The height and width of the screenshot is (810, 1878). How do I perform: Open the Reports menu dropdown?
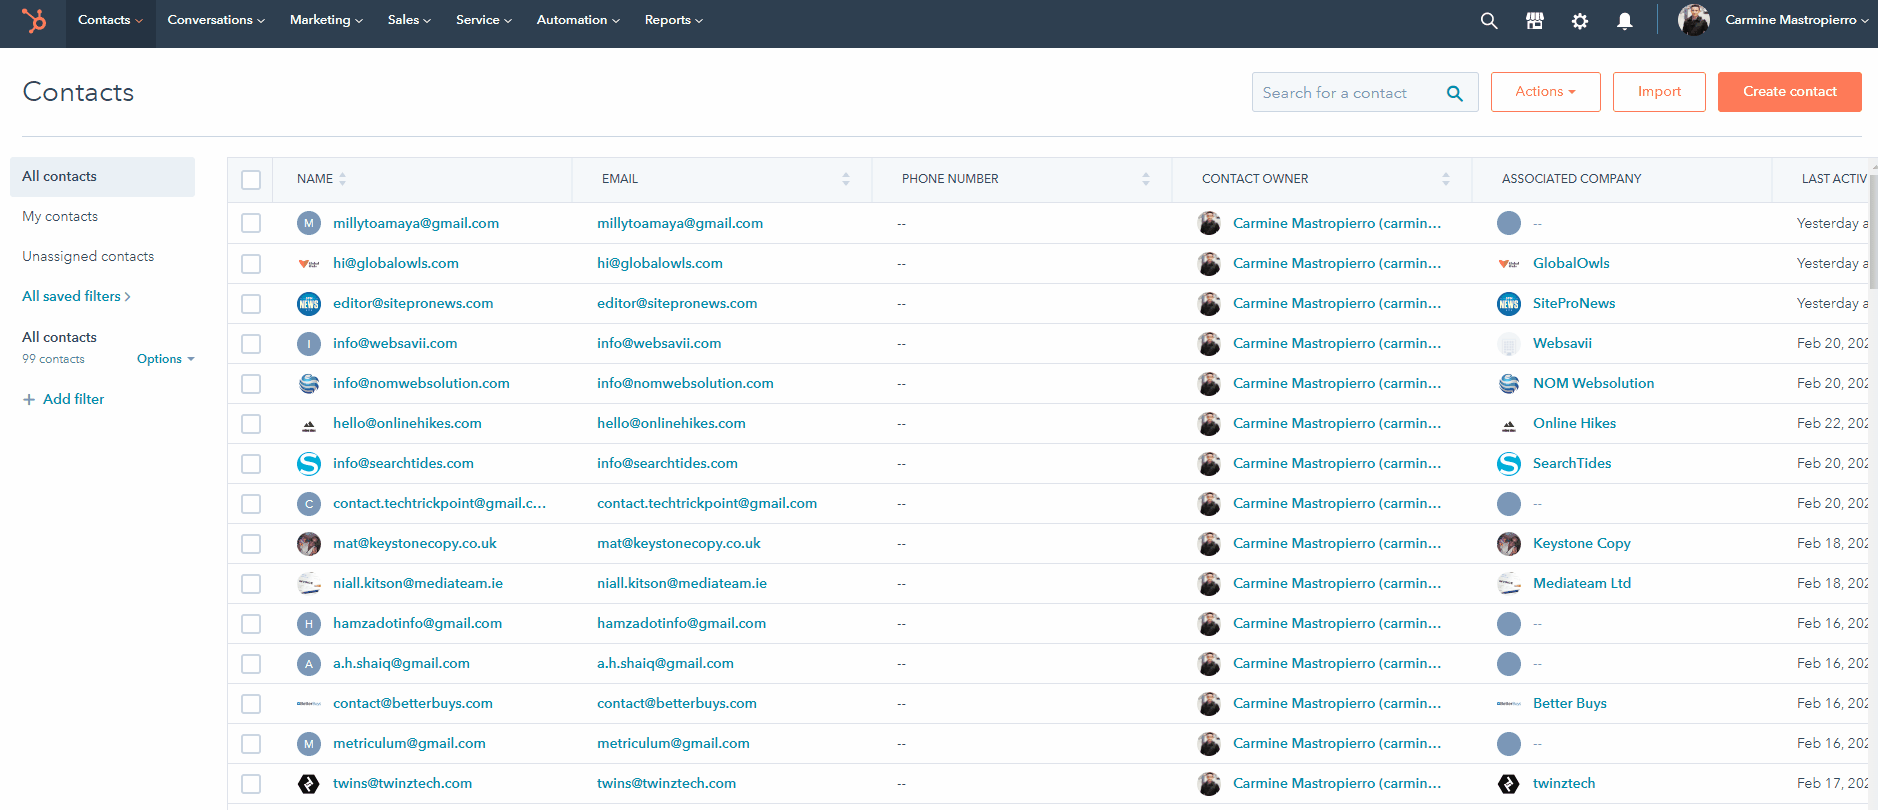(x=674, y=20)
